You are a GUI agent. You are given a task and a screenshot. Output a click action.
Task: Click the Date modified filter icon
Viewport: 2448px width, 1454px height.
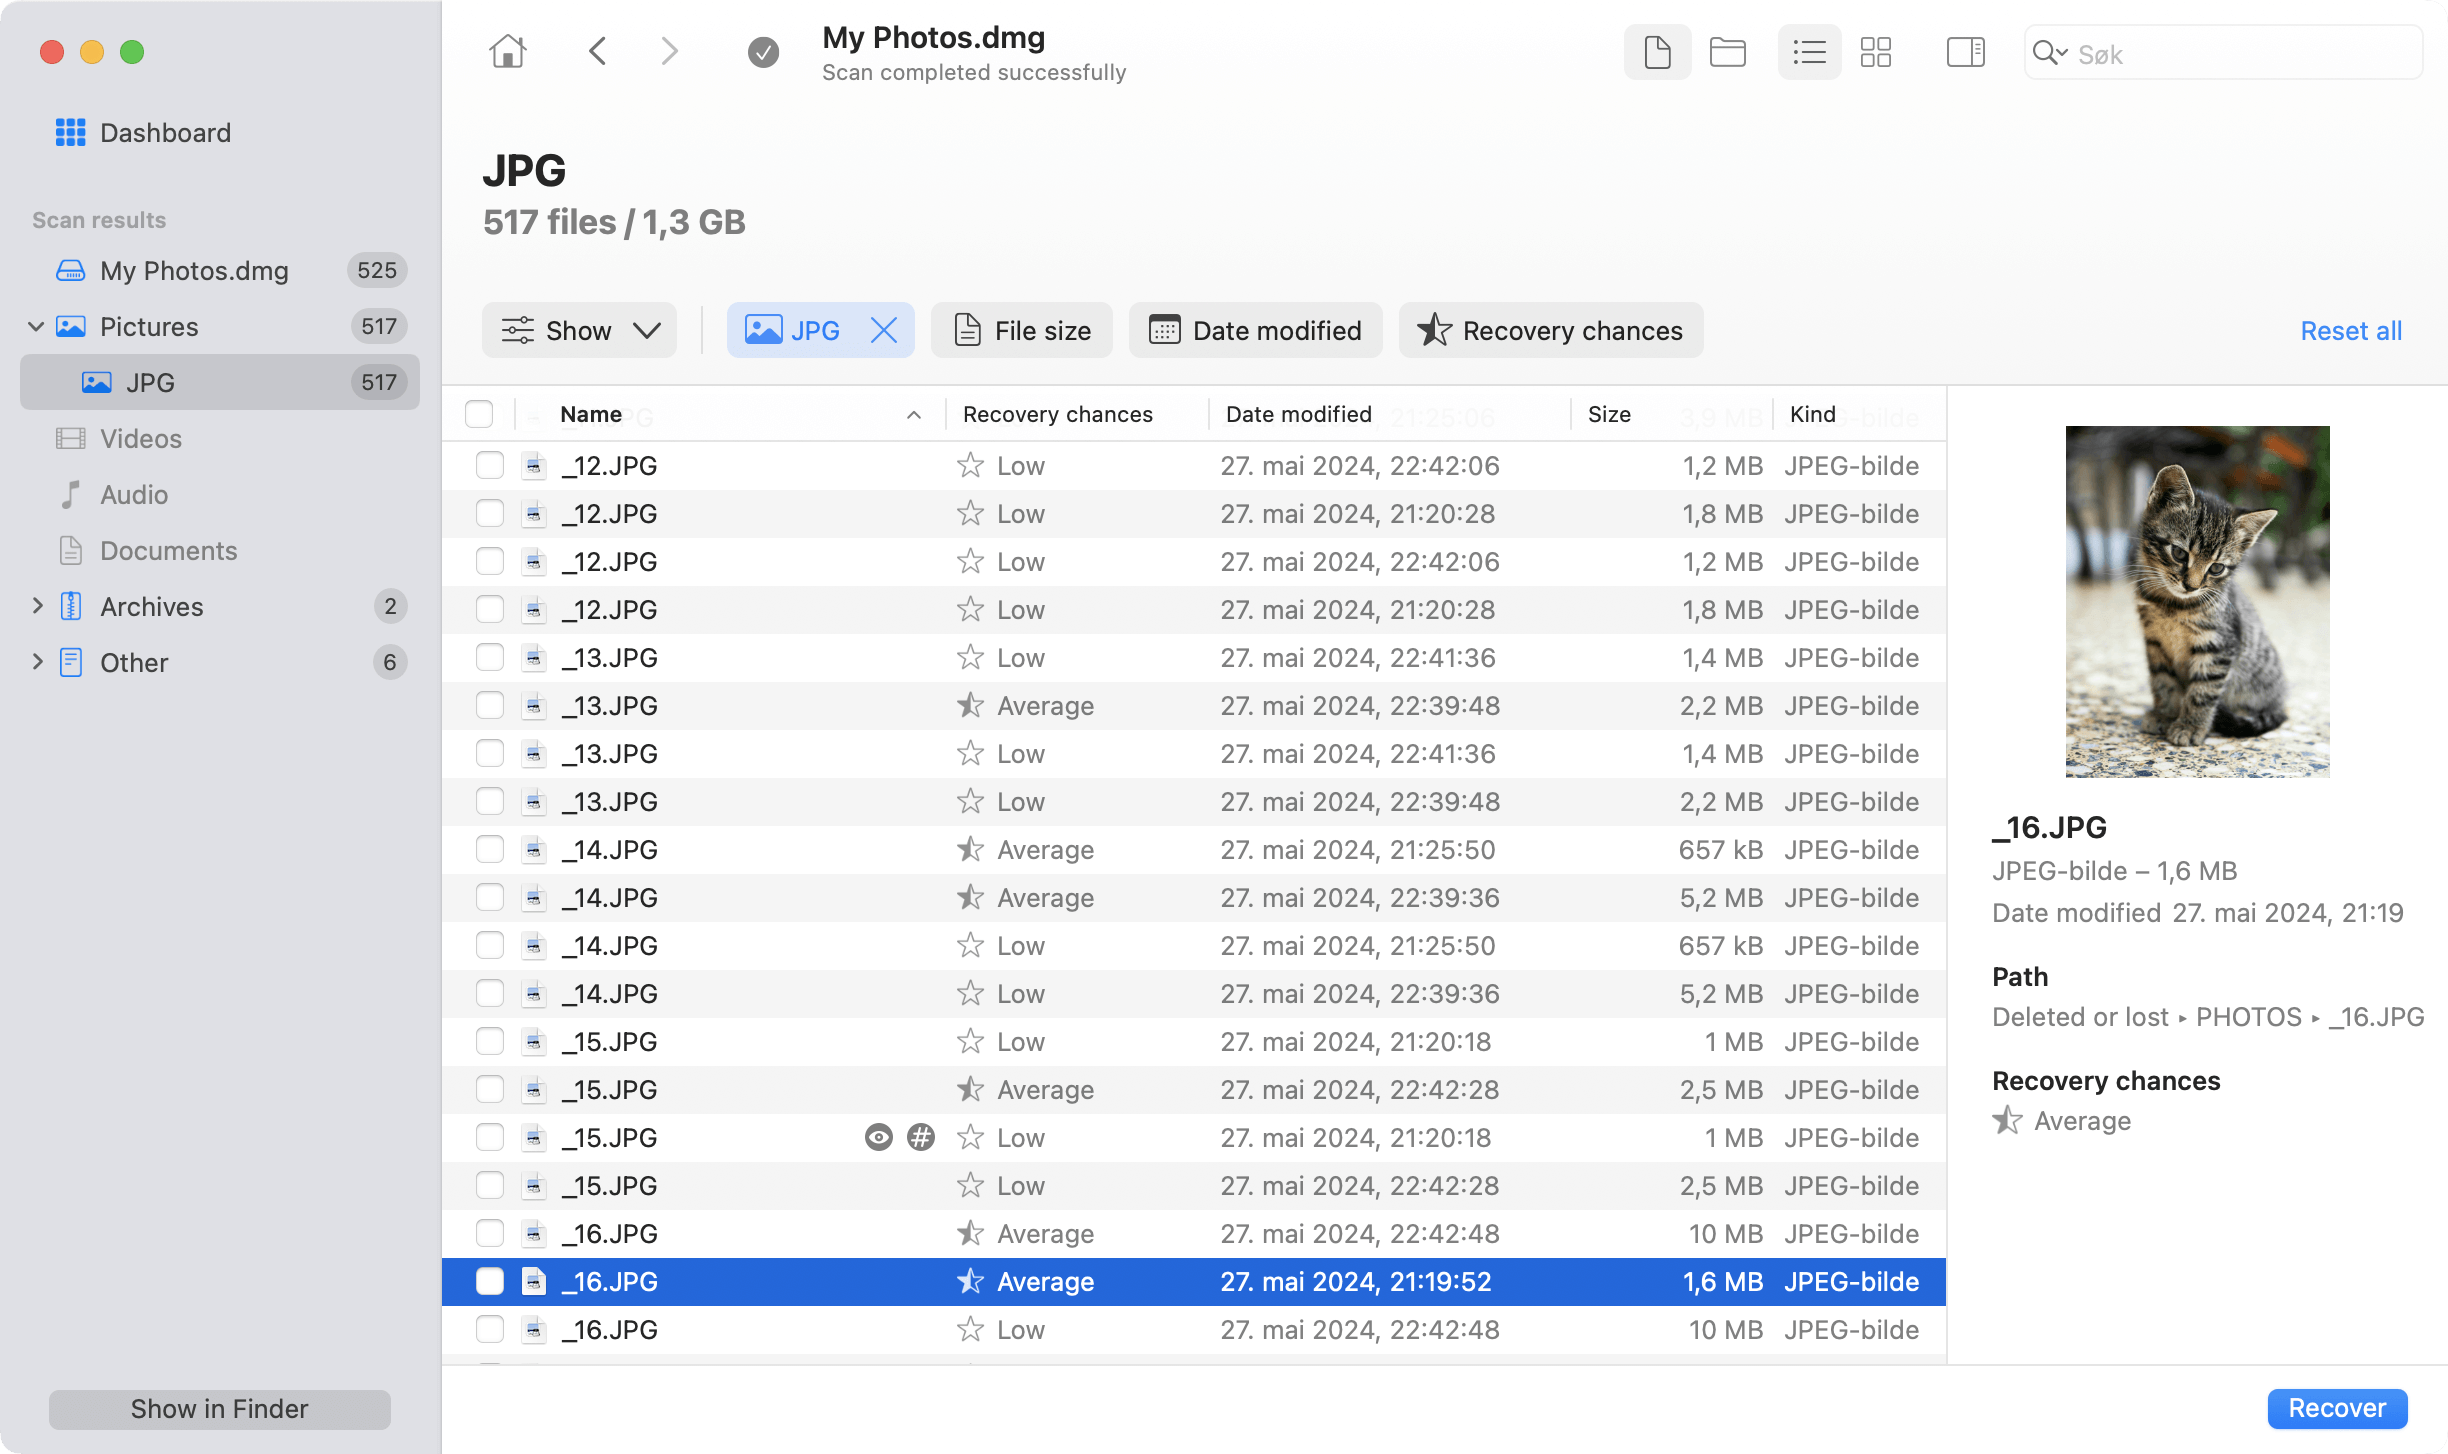click(x=1164, y=331)
